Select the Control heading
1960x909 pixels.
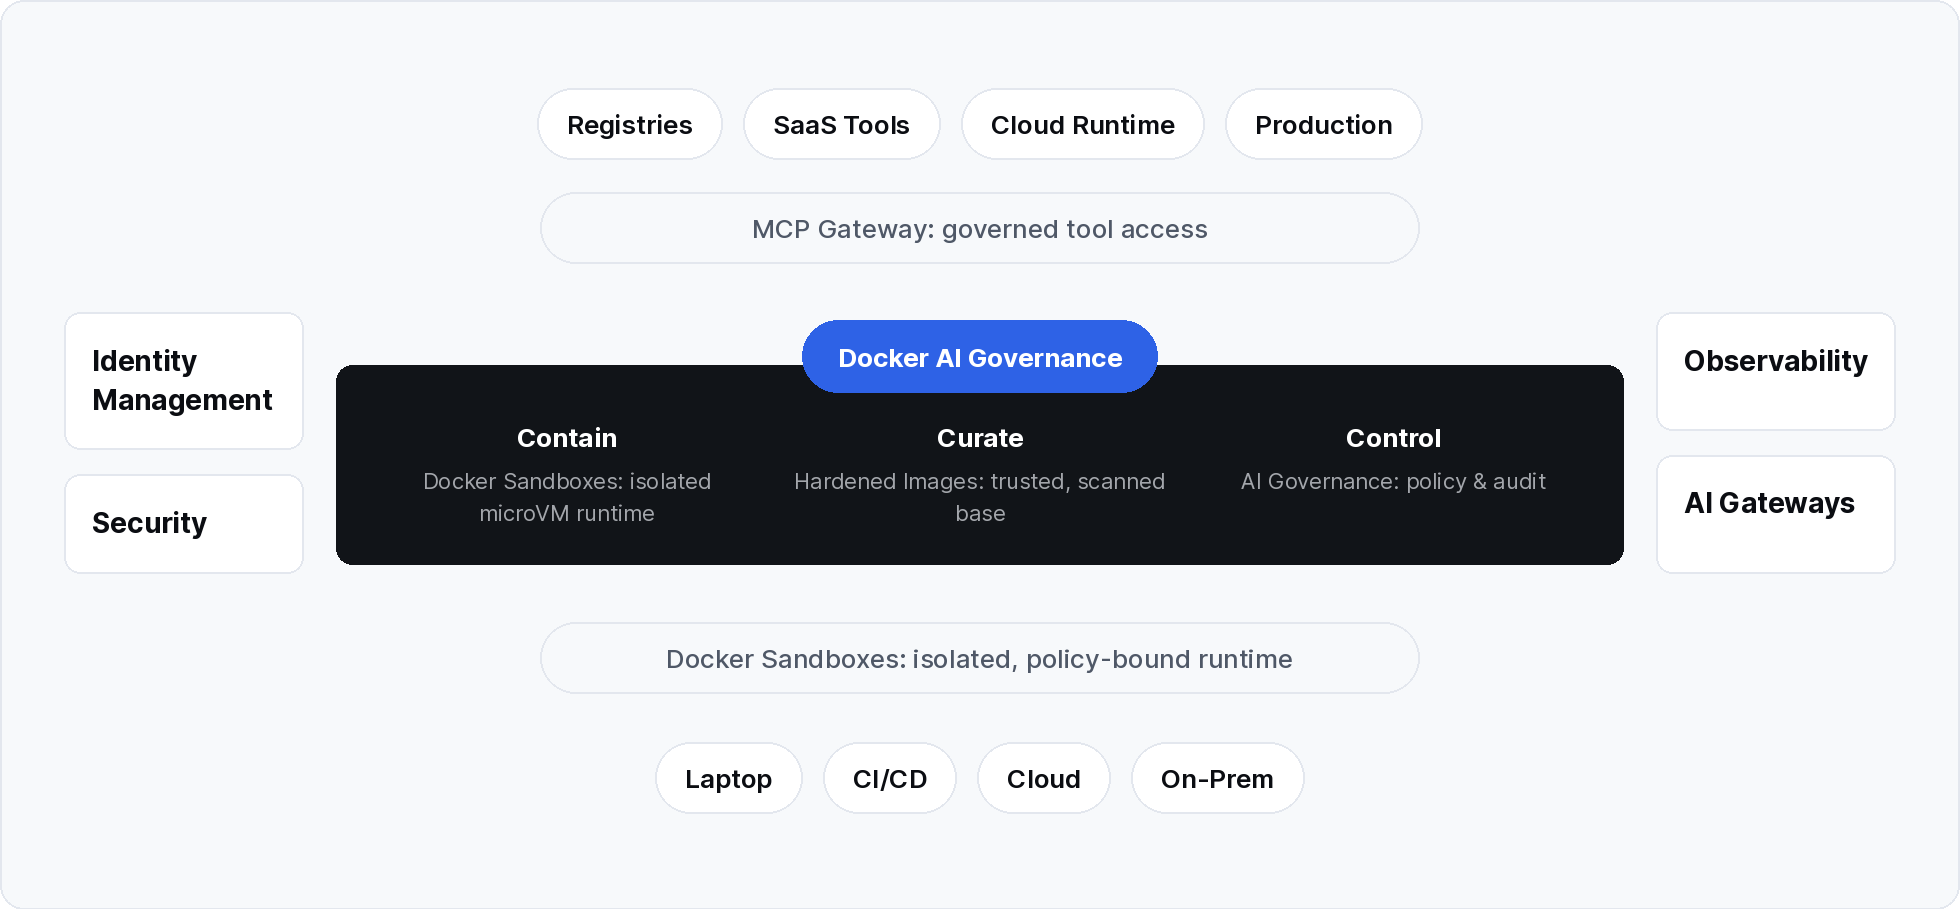pyautogui.click(x=1393, y=438)
